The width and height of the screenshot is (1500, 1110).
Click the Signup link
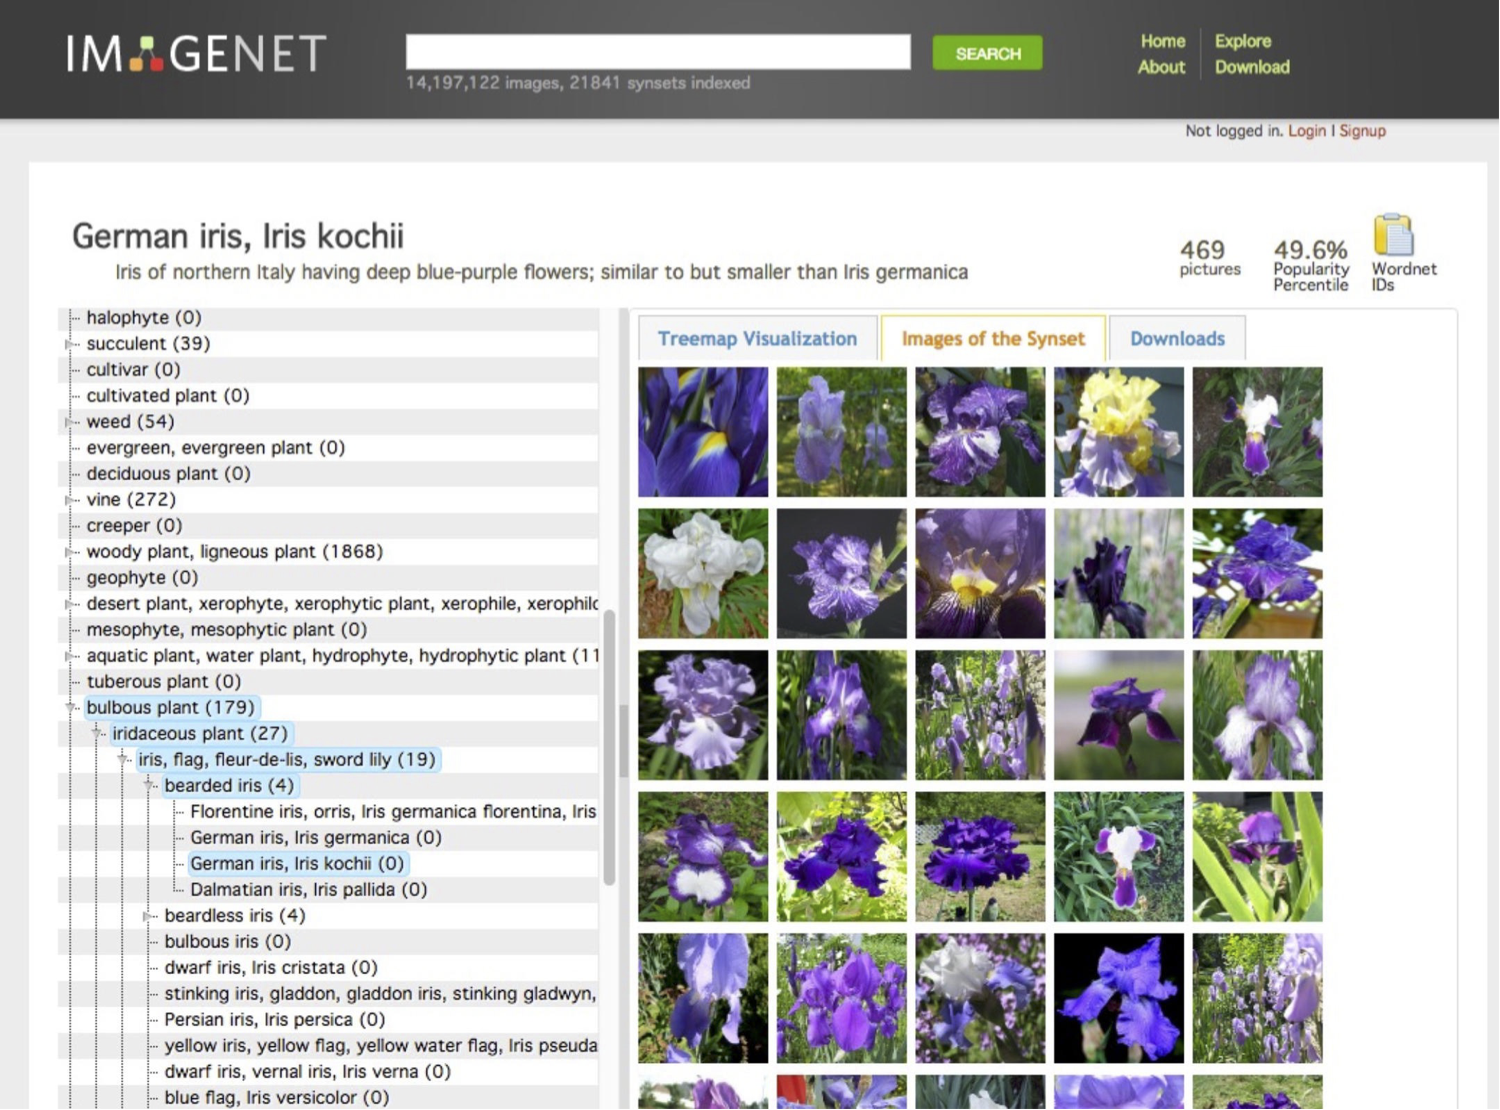(x=1362, y=131)
